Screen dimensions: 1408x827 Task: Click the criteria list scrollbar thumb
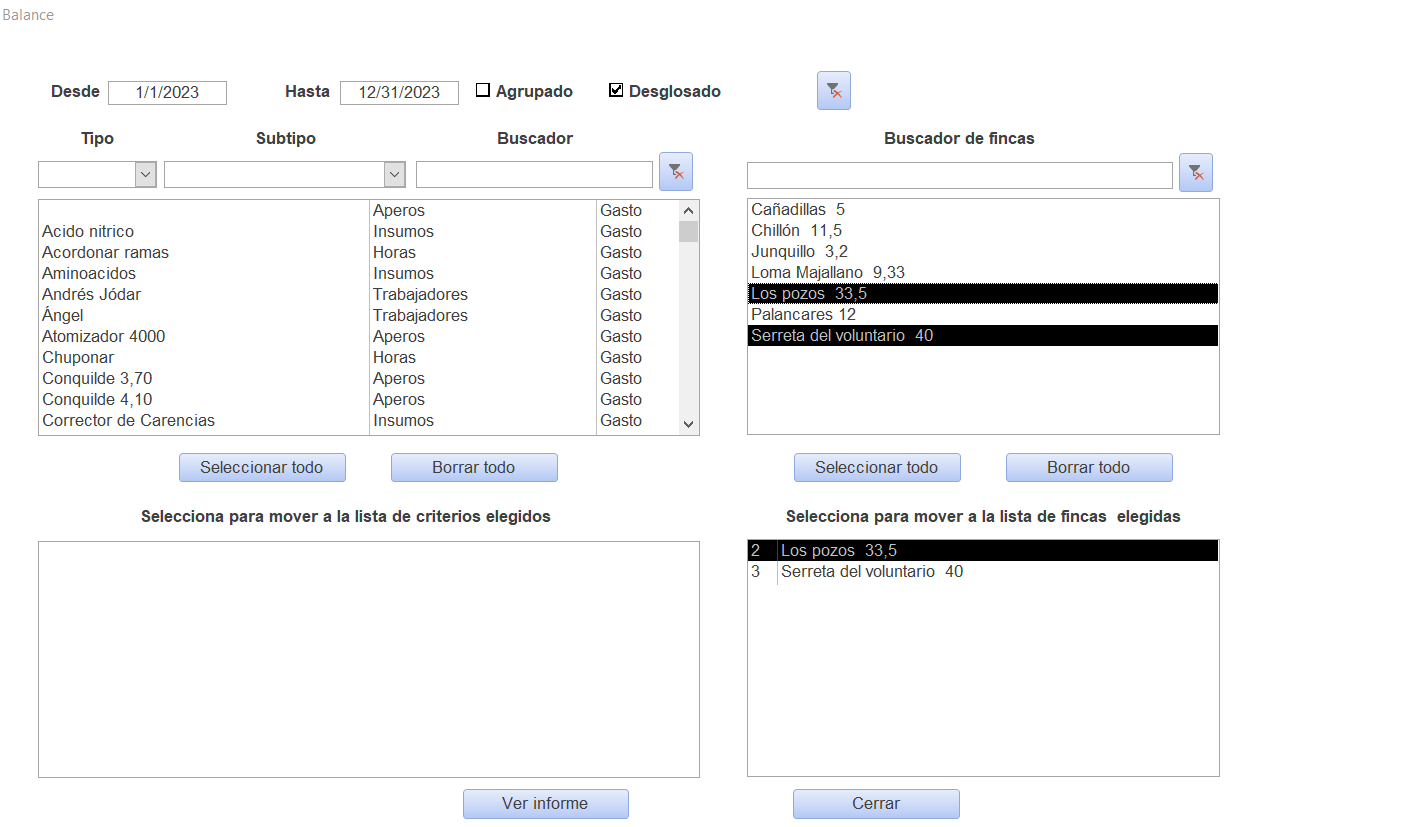coord(688,232)
